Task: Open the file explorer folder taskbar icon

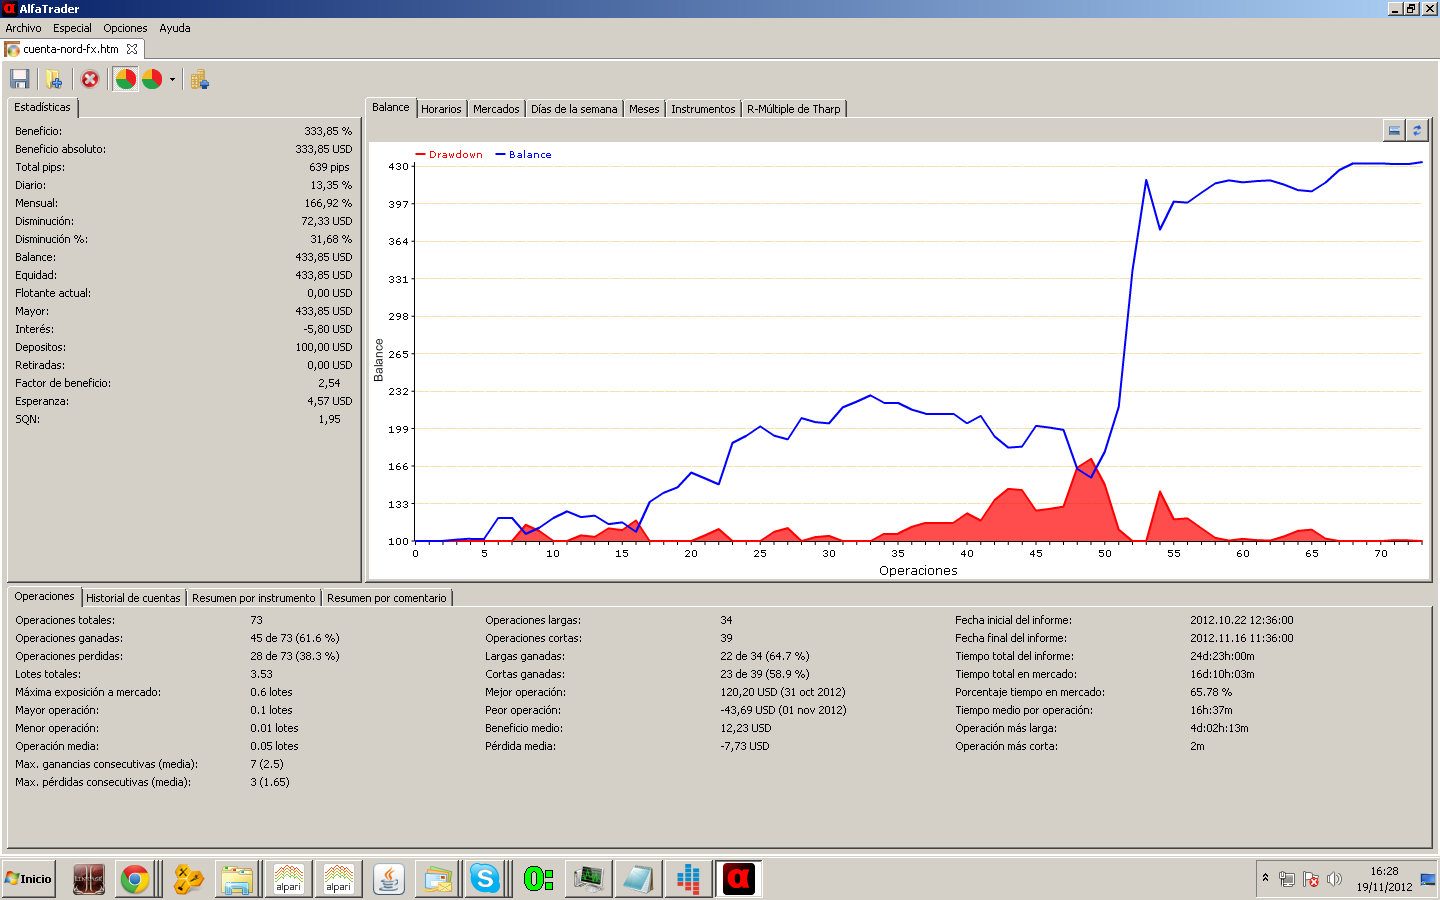Action: pos(237,879)
